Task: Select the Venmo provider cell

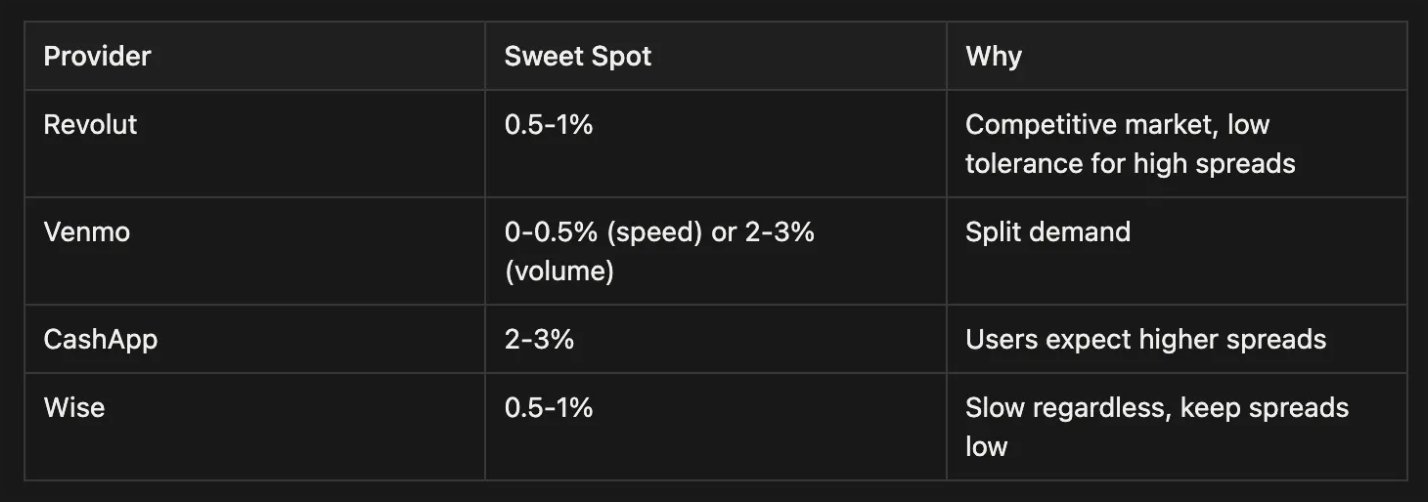Action: click(86, 232)
